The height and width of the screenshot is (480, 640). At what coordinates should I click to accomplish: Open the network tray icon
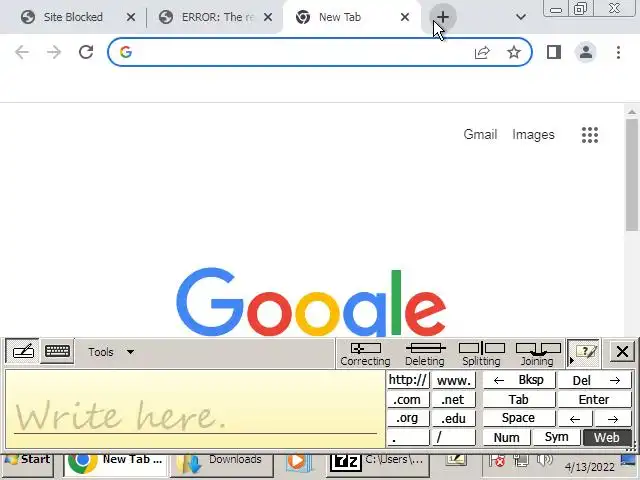(521, 461)
